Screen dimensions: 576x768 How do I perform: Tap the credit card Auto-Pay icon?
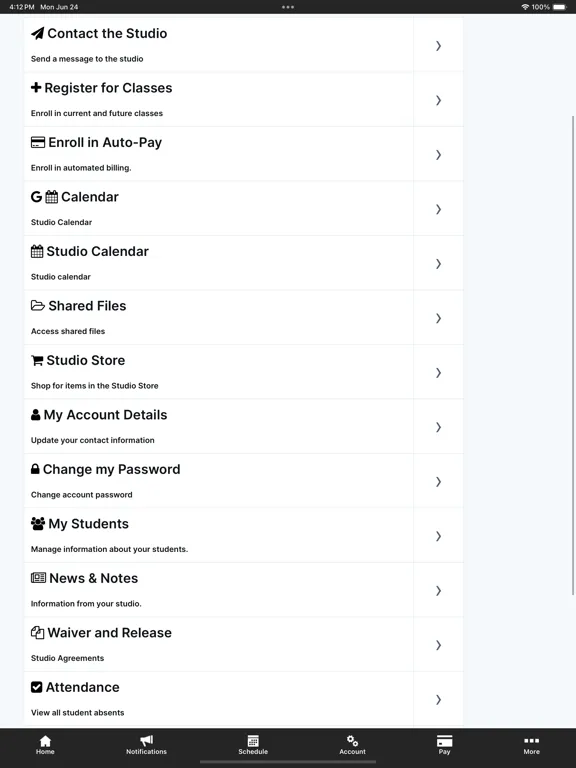(38, 142)
